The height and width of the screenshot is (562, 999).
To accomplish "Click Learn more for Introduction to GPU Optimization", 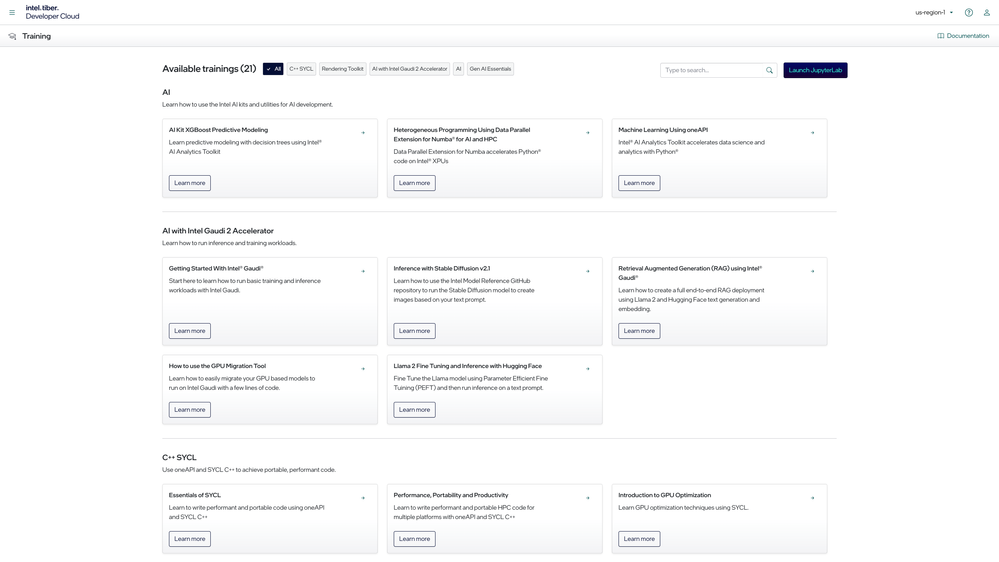I will (638, 539).
